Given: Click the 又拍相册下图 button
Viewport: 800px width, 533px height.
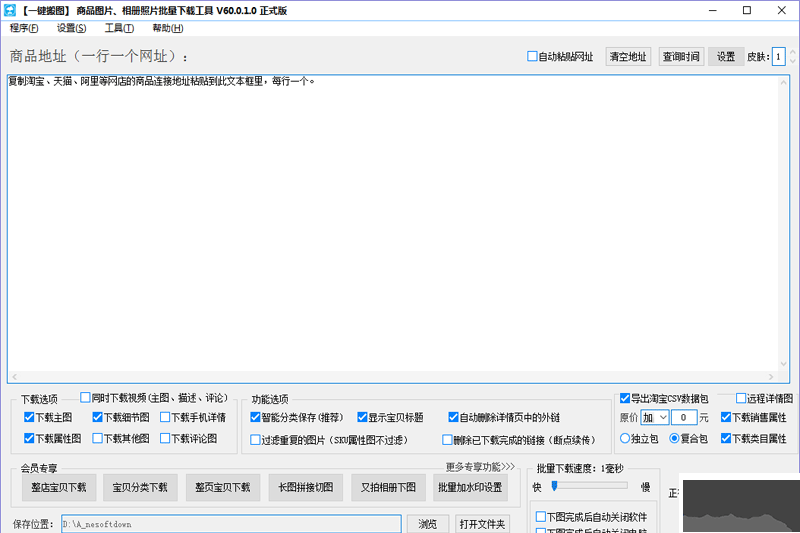Looking at the screenshot, I should click(x=388, y=488).
